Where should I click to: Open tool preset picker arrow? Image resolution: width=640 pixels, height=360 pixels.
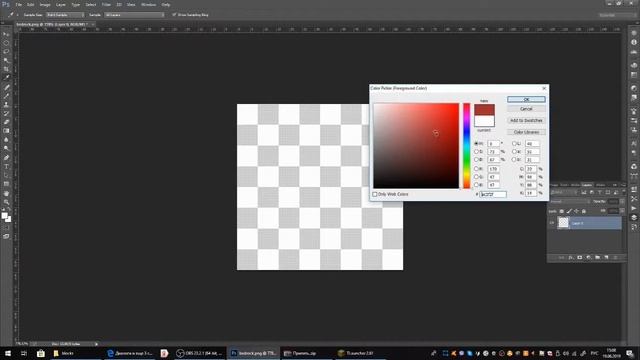tap(17, 15)
